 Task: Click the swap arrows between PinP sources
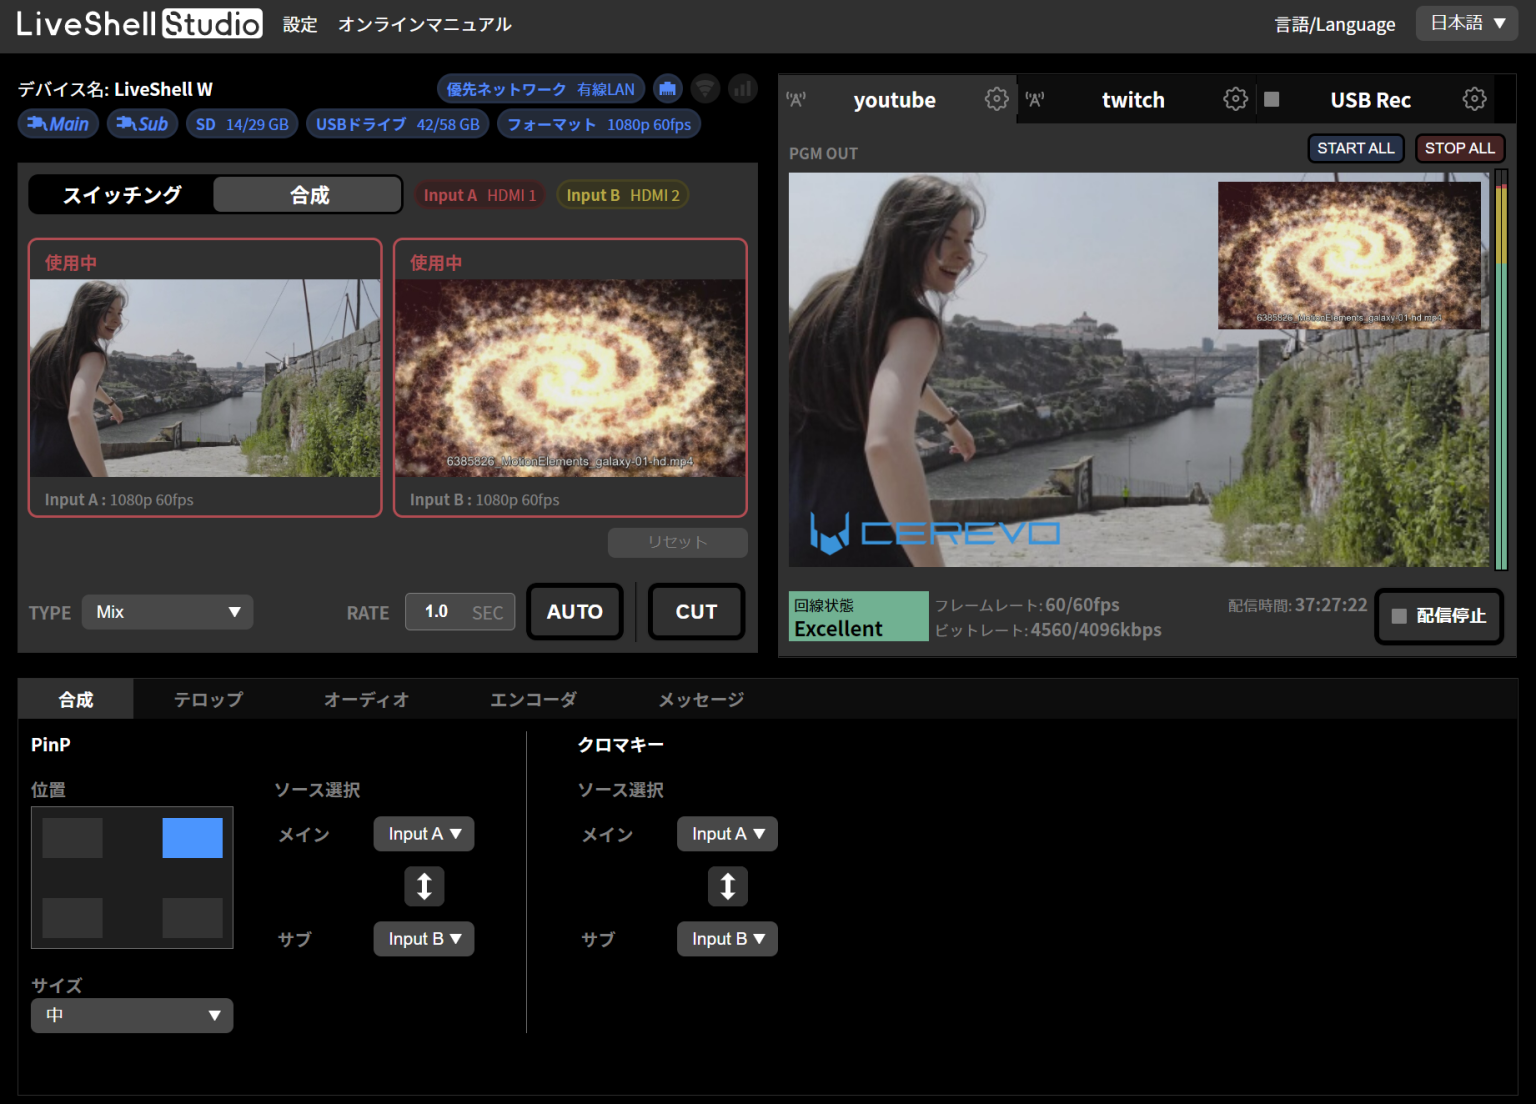(x=424, y=886)
